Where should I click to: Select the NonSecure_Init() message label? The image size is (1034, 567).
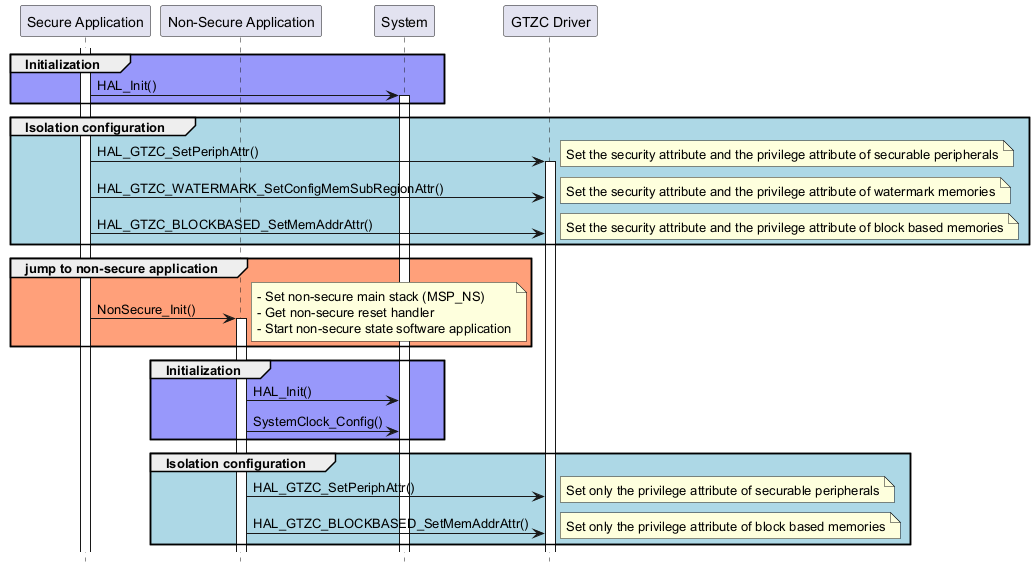[146, 310]
